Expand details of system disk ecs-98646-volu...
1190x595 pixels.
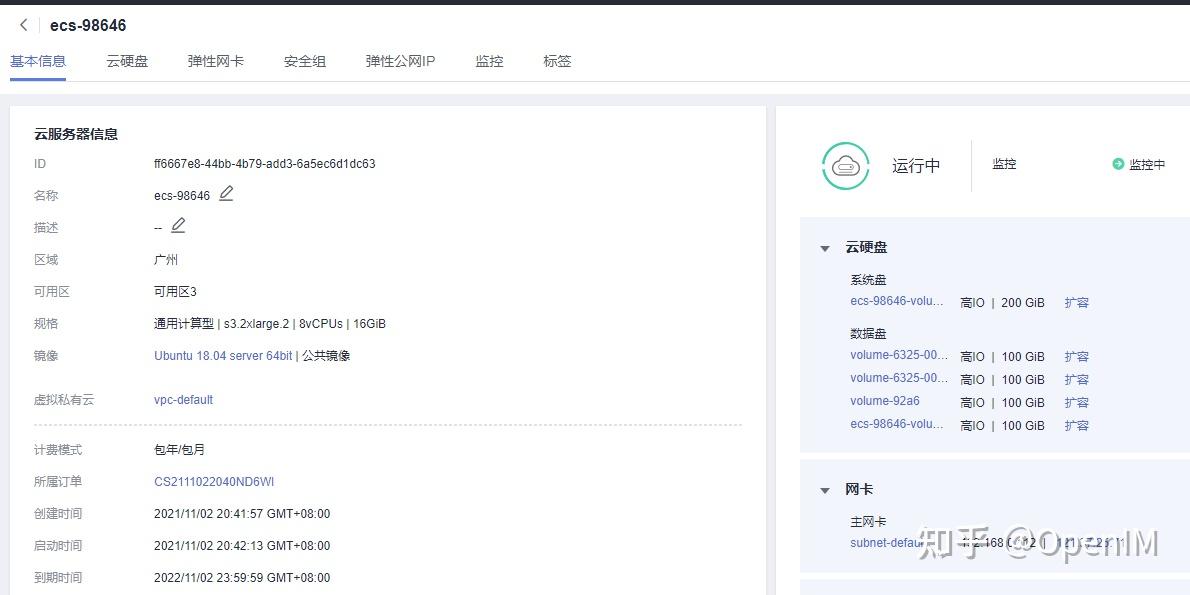coord(896,301)
